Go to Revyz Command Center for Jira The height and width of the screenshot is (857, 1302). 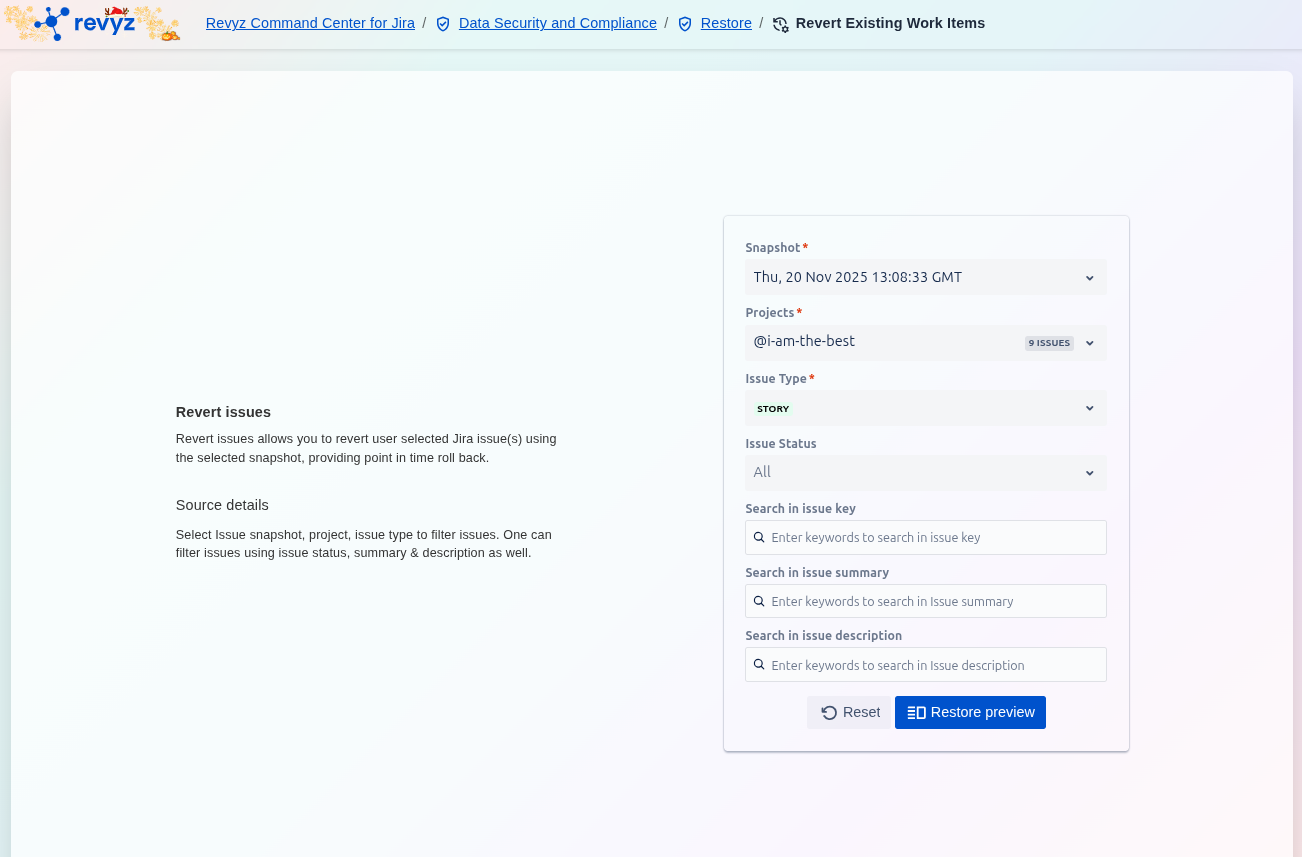[310, 23]
